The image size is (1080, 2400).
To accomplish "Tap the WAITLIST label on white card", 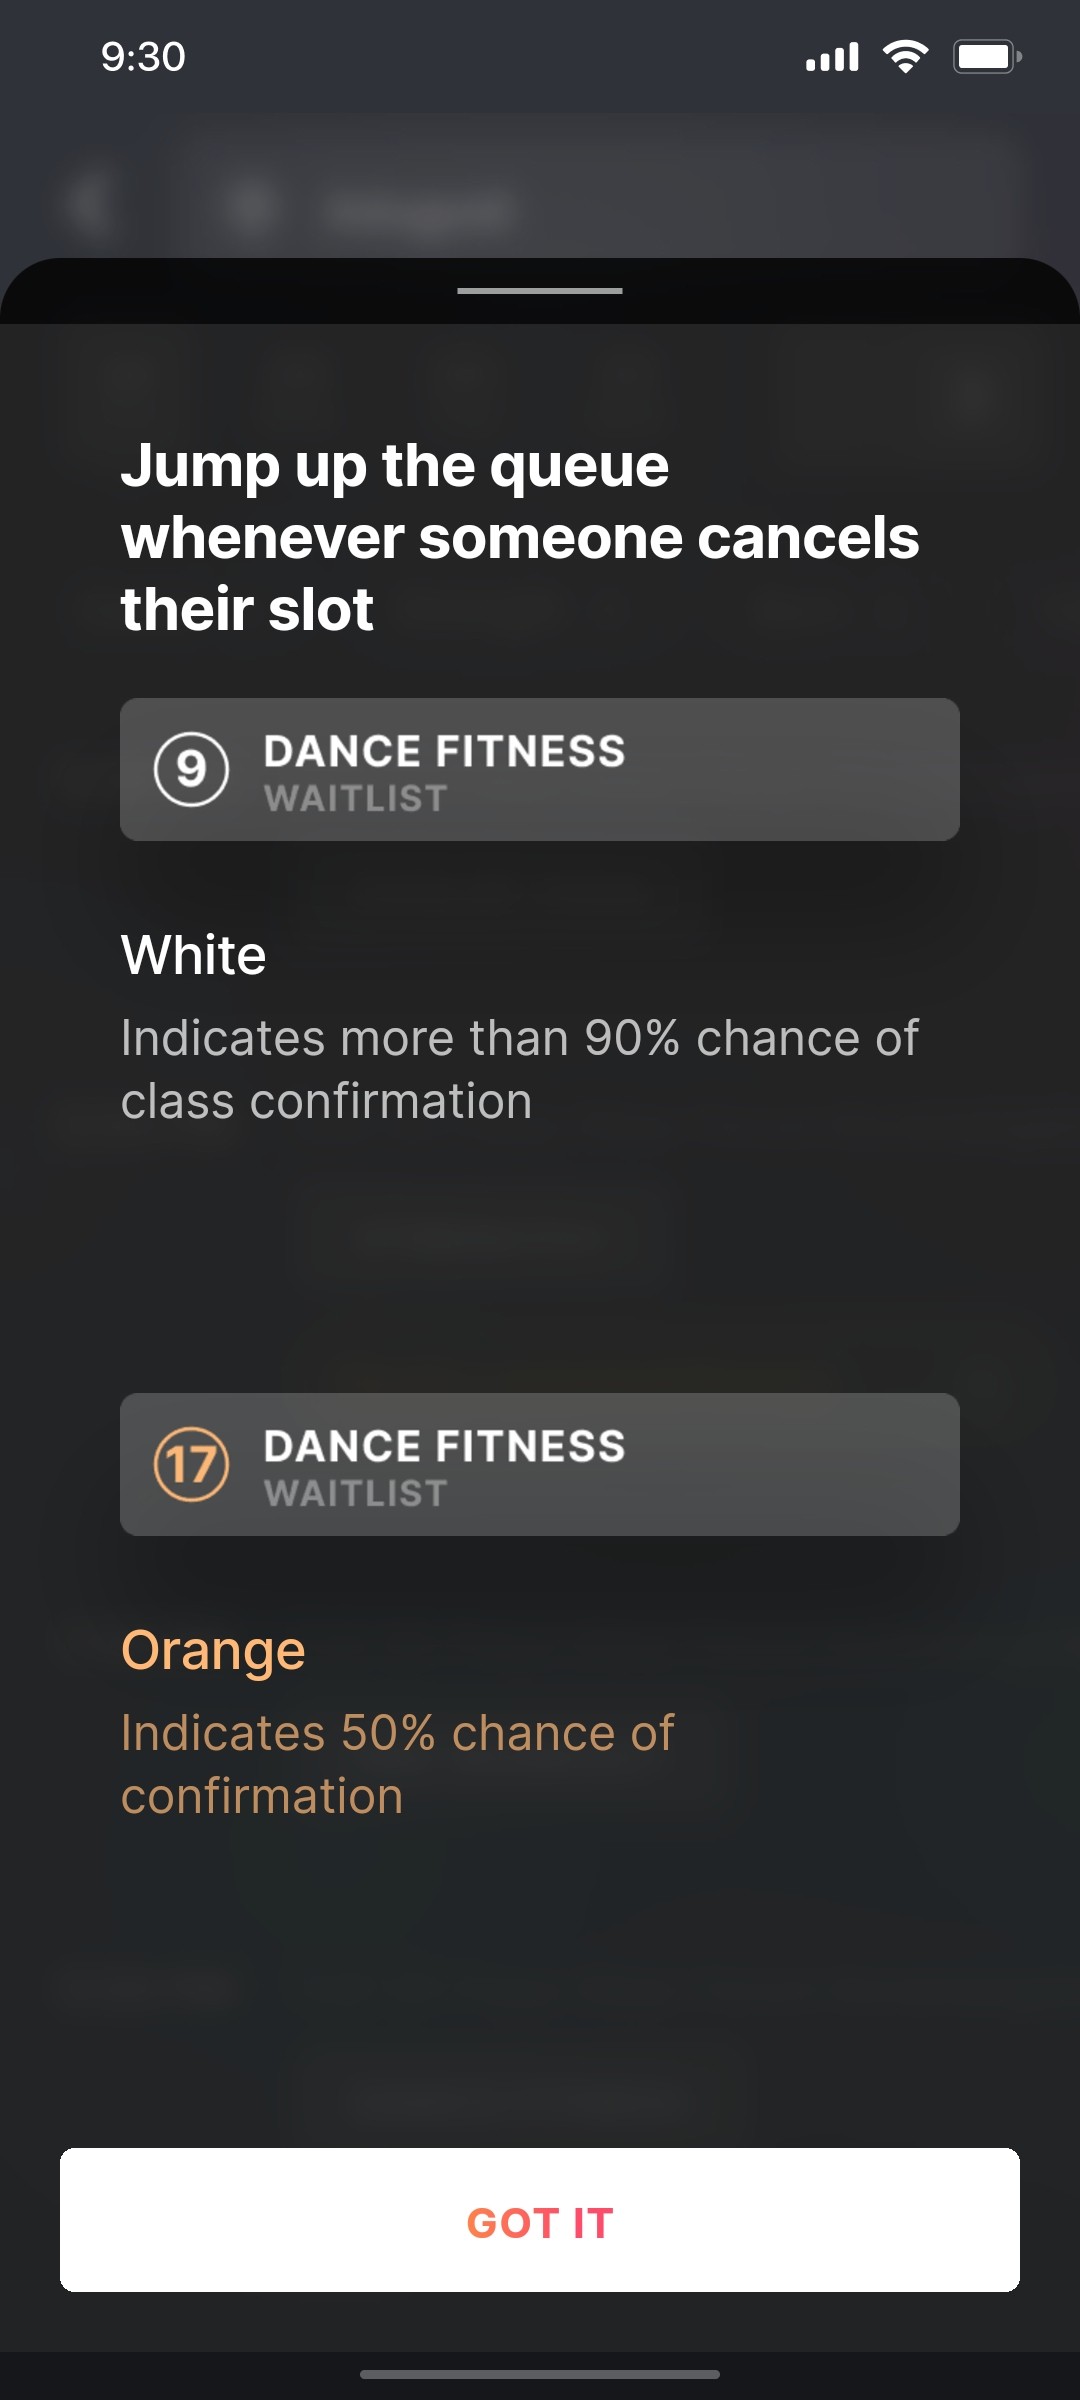I will [353, 798].
